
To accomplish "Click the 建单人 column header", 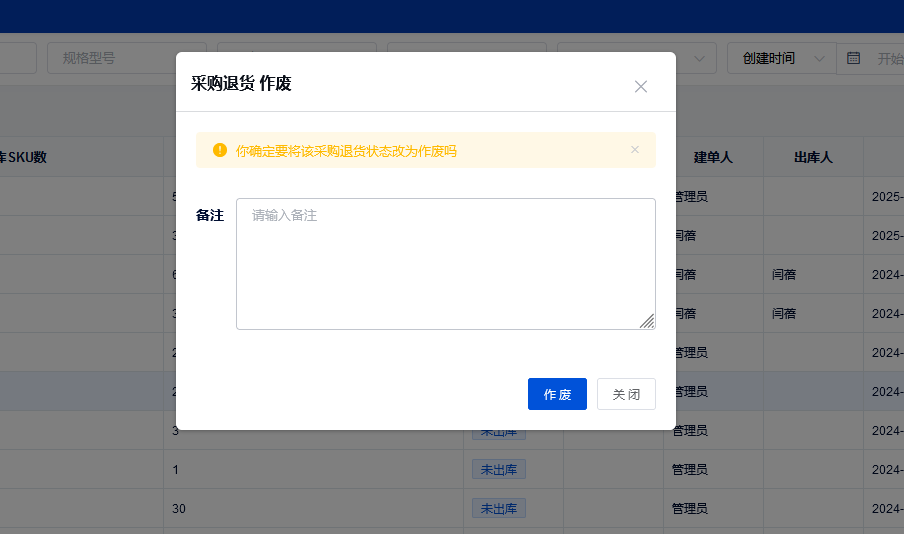I will click(713, 157).
